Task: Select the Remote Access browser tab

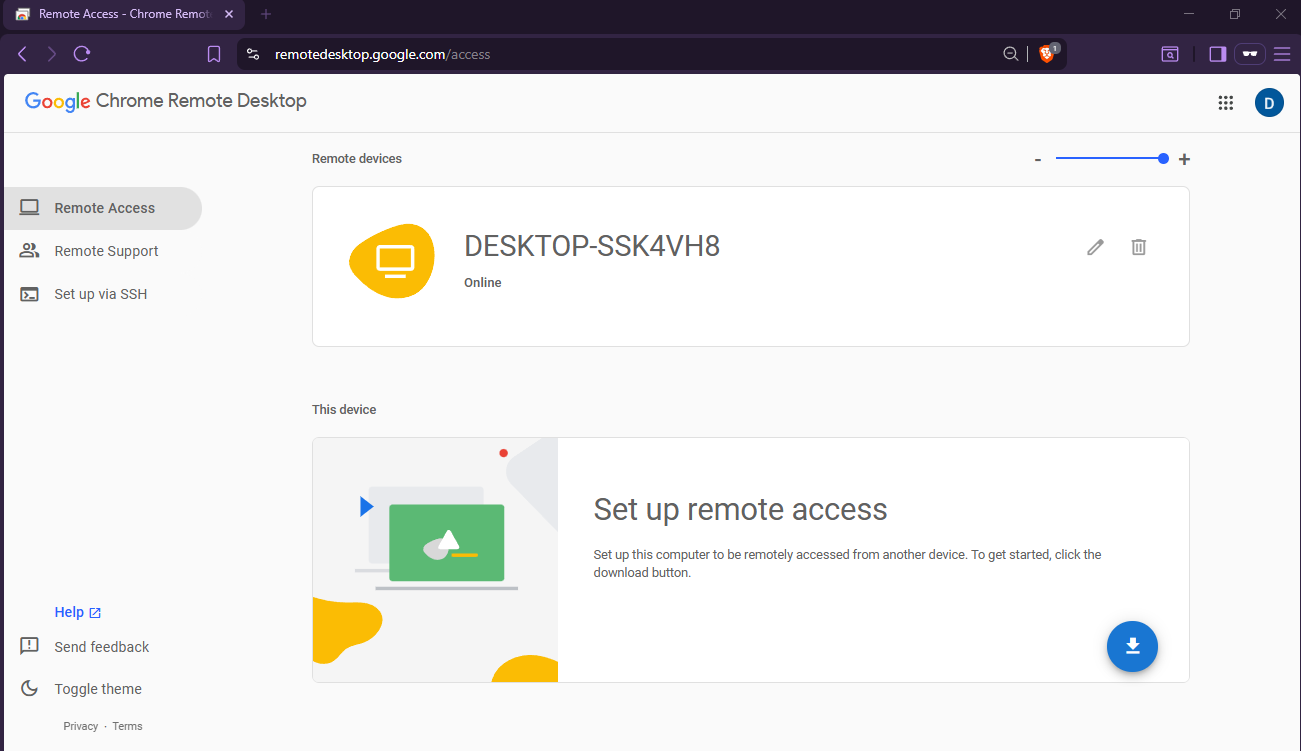Action: click(x=125, y=15)
